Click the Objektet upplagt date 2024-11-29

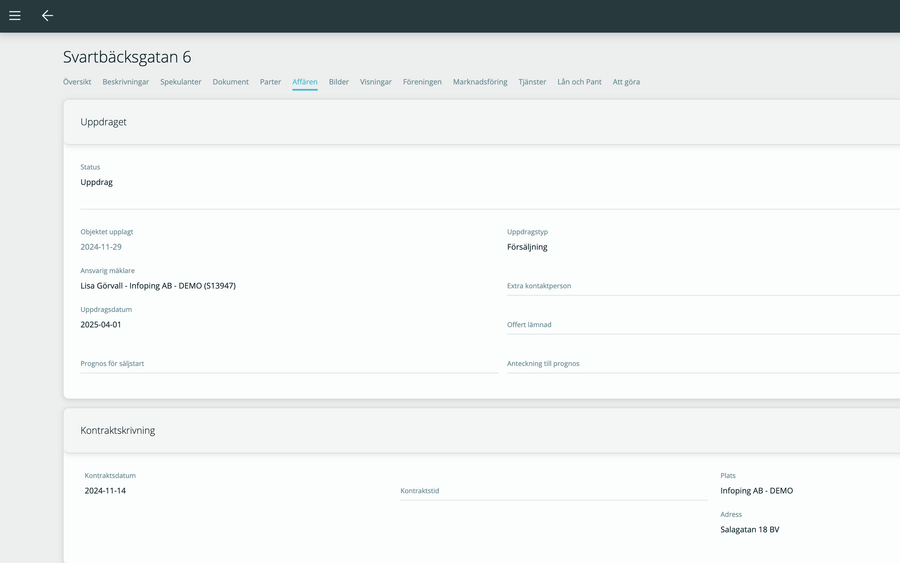101,247
